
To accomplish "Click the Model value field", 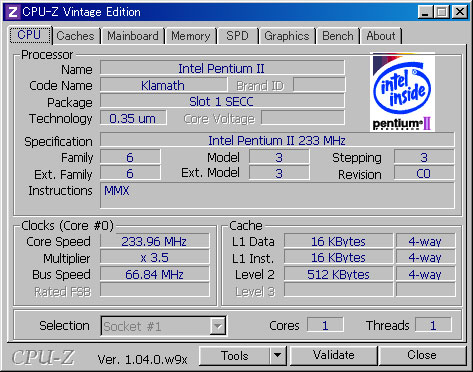I will (x=279, y=157).
